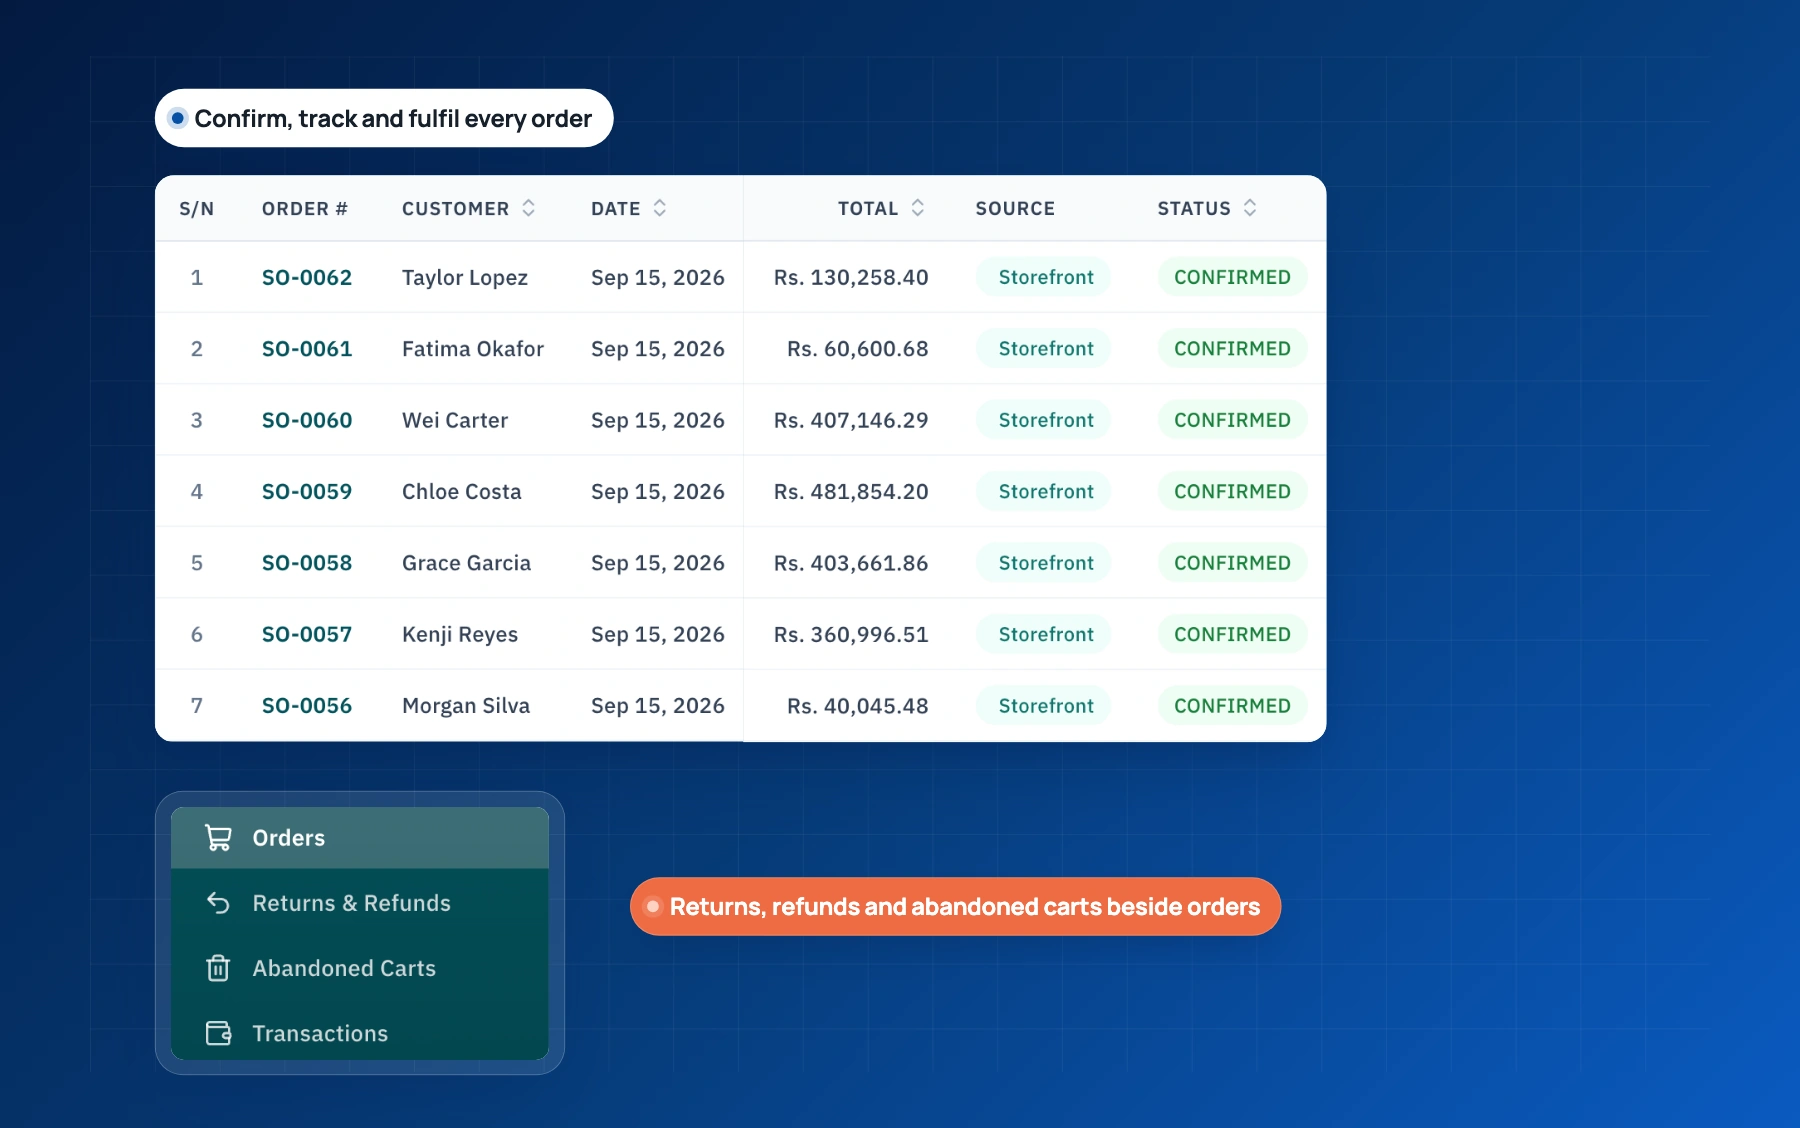Open Abandoned Carts menu item
Image resolution: width=1800 pixels, height=1128 pixels.
pos(360,968)
